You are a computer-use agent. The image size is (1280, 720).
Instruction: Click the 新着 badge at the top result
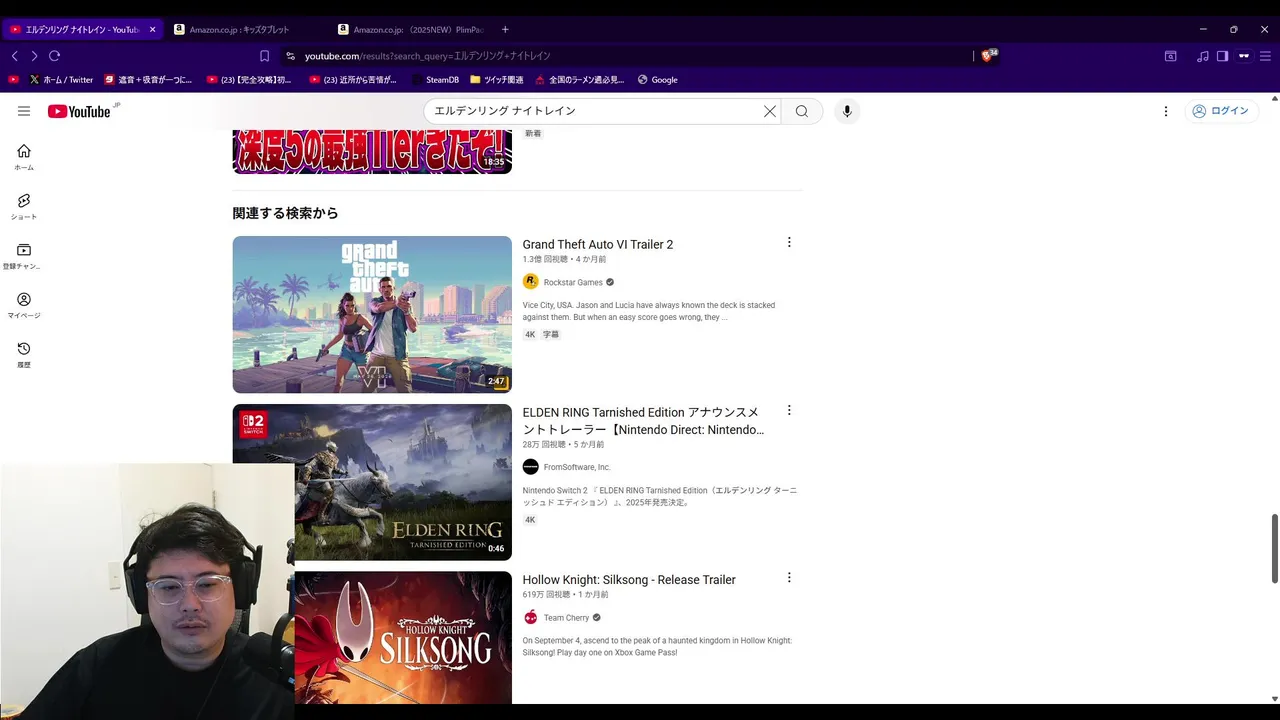tap(533, 133)
